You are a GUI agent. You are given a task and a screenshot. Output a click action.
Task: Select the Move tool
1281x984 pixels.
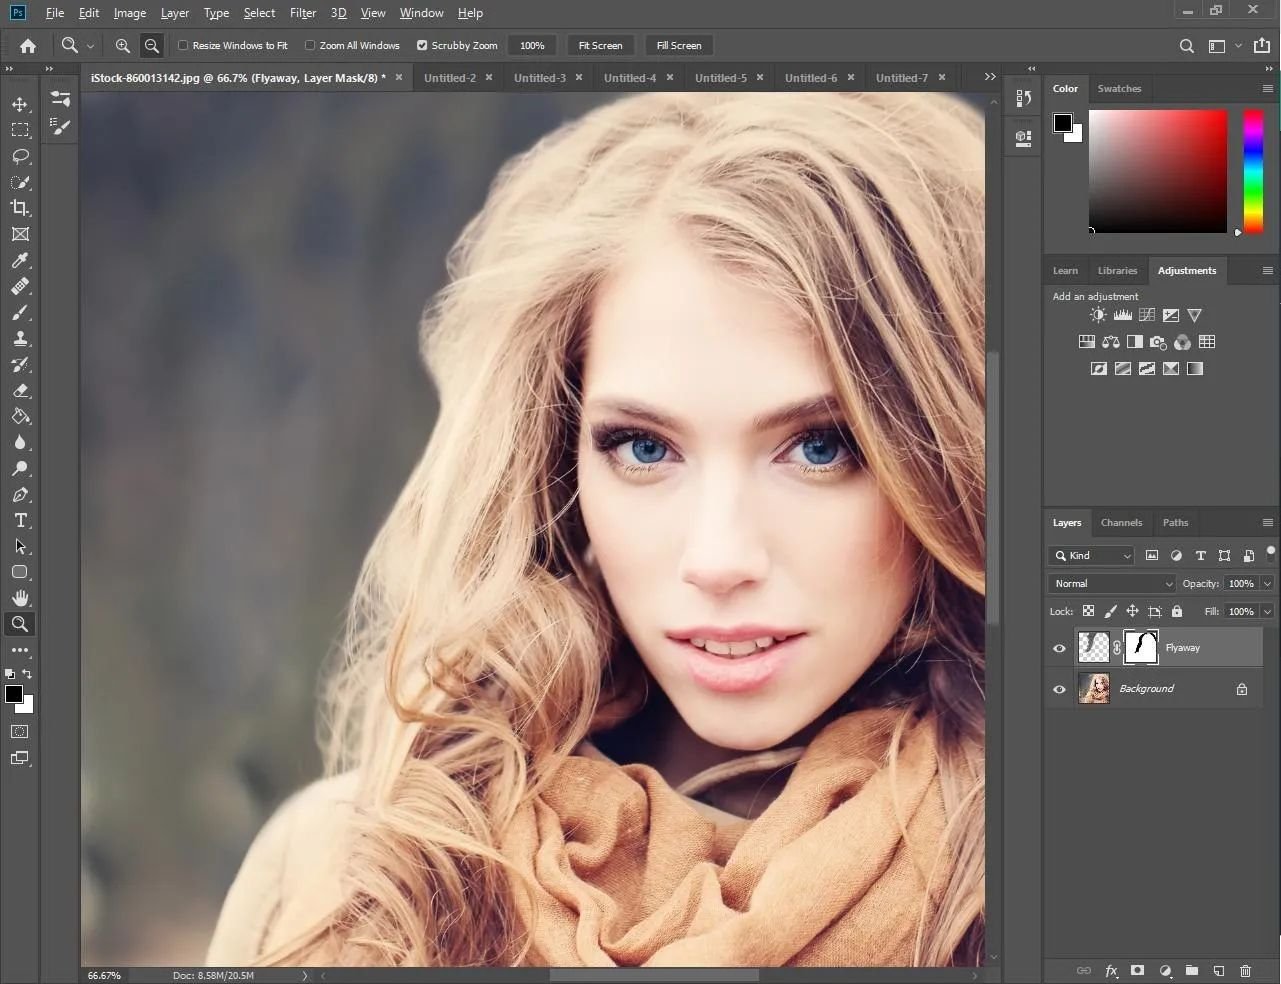20,105
